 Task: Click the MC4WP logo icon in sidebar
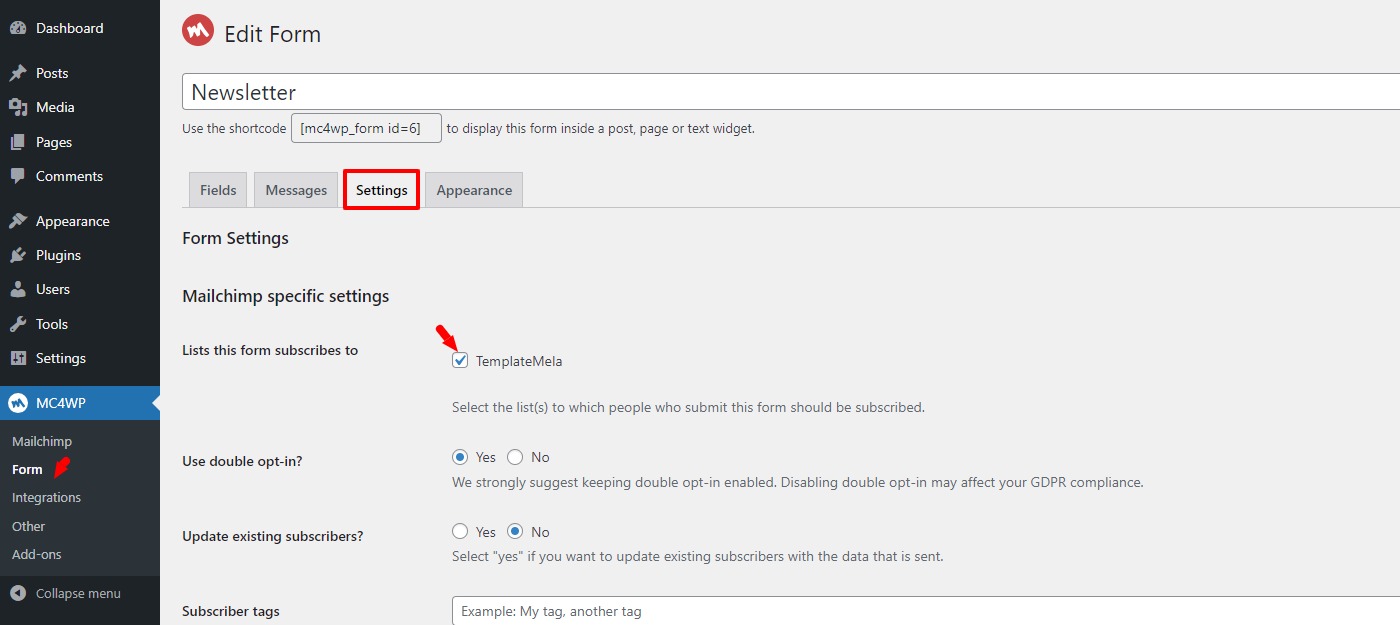(x=18, y=403)
